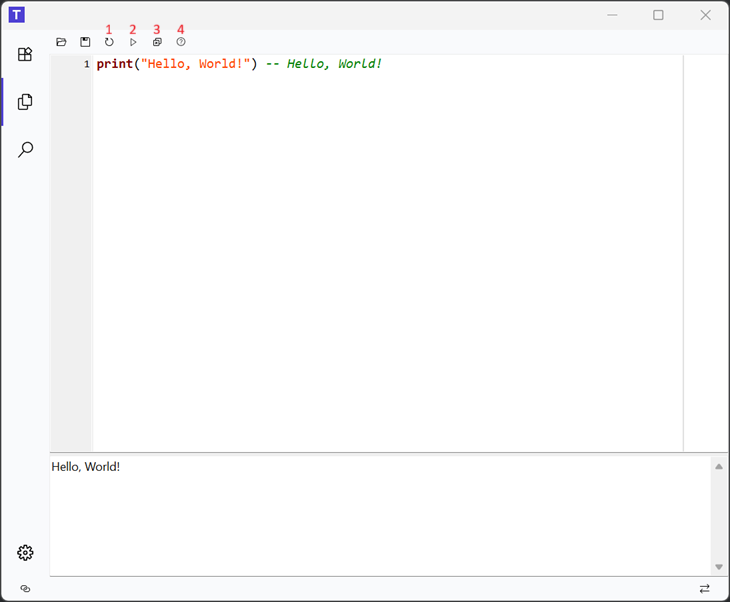This screenshot has height=602, width=730.
Task: Click the swap arrows icon in the bottom-right status bar
Action: [704, 589]
